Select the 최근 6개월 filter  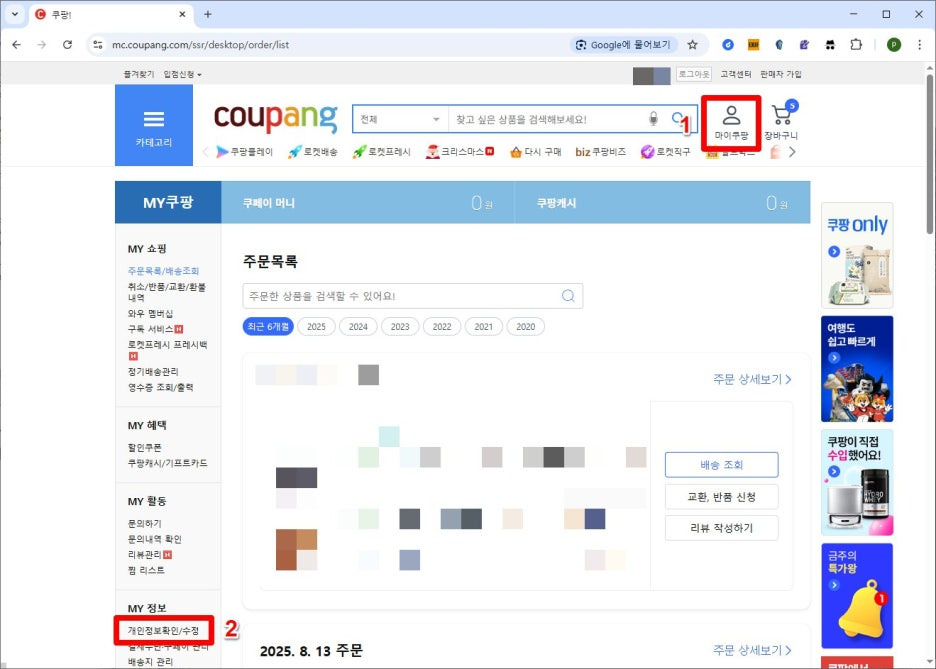pos(268,326)
